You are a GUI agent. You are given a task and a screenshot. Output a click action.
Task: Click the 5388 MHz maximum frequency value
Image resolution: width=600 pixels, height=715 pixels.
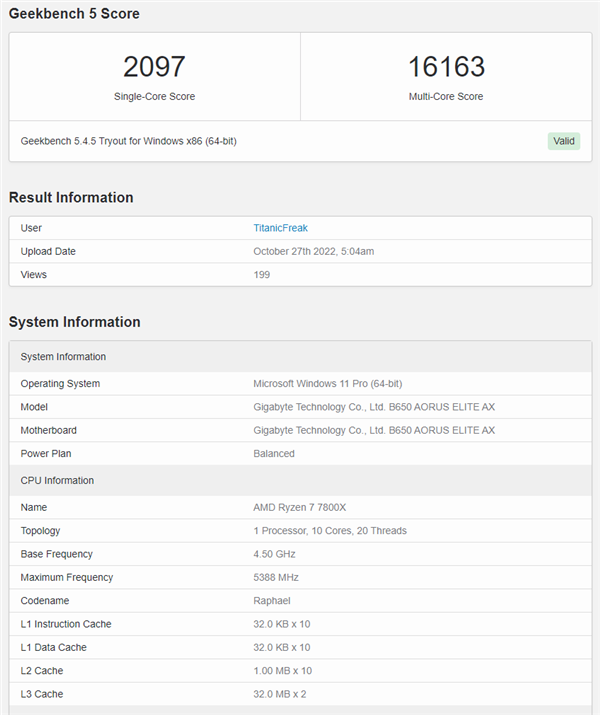click(276, 577)
